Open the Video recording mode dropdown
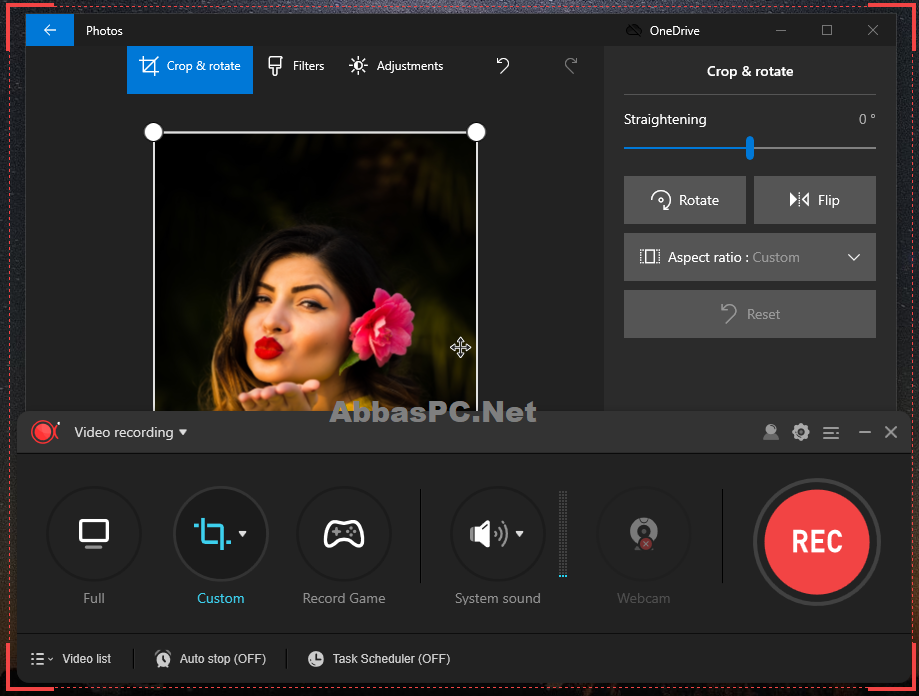 click(x=130, y=432)
